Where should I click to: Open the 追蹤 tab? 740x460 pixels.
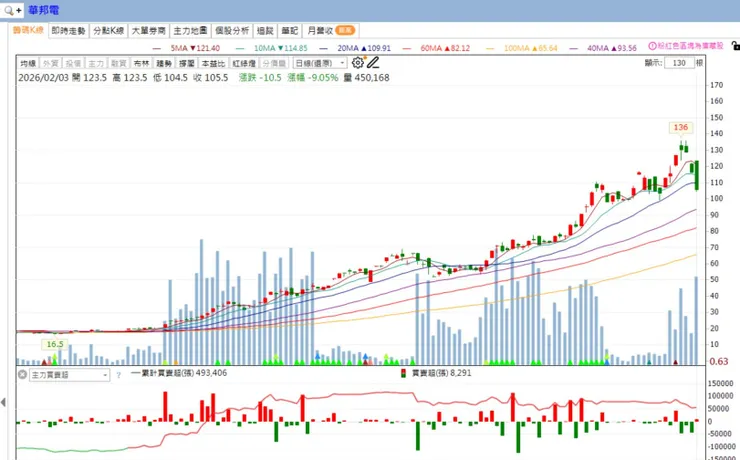point(265,31)
